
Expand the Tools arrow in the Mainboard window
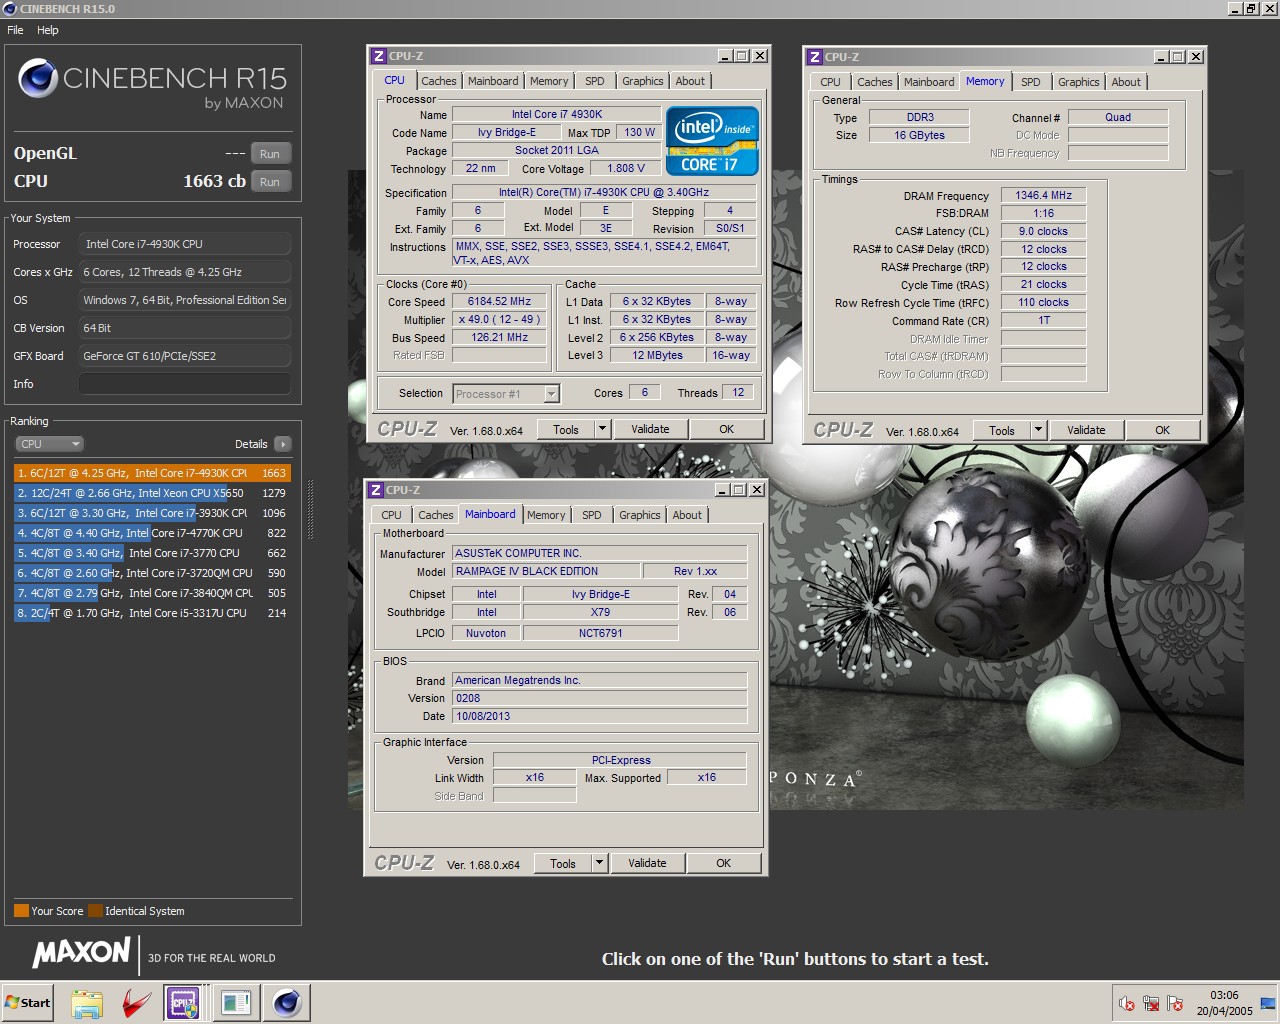pos(599,863)
